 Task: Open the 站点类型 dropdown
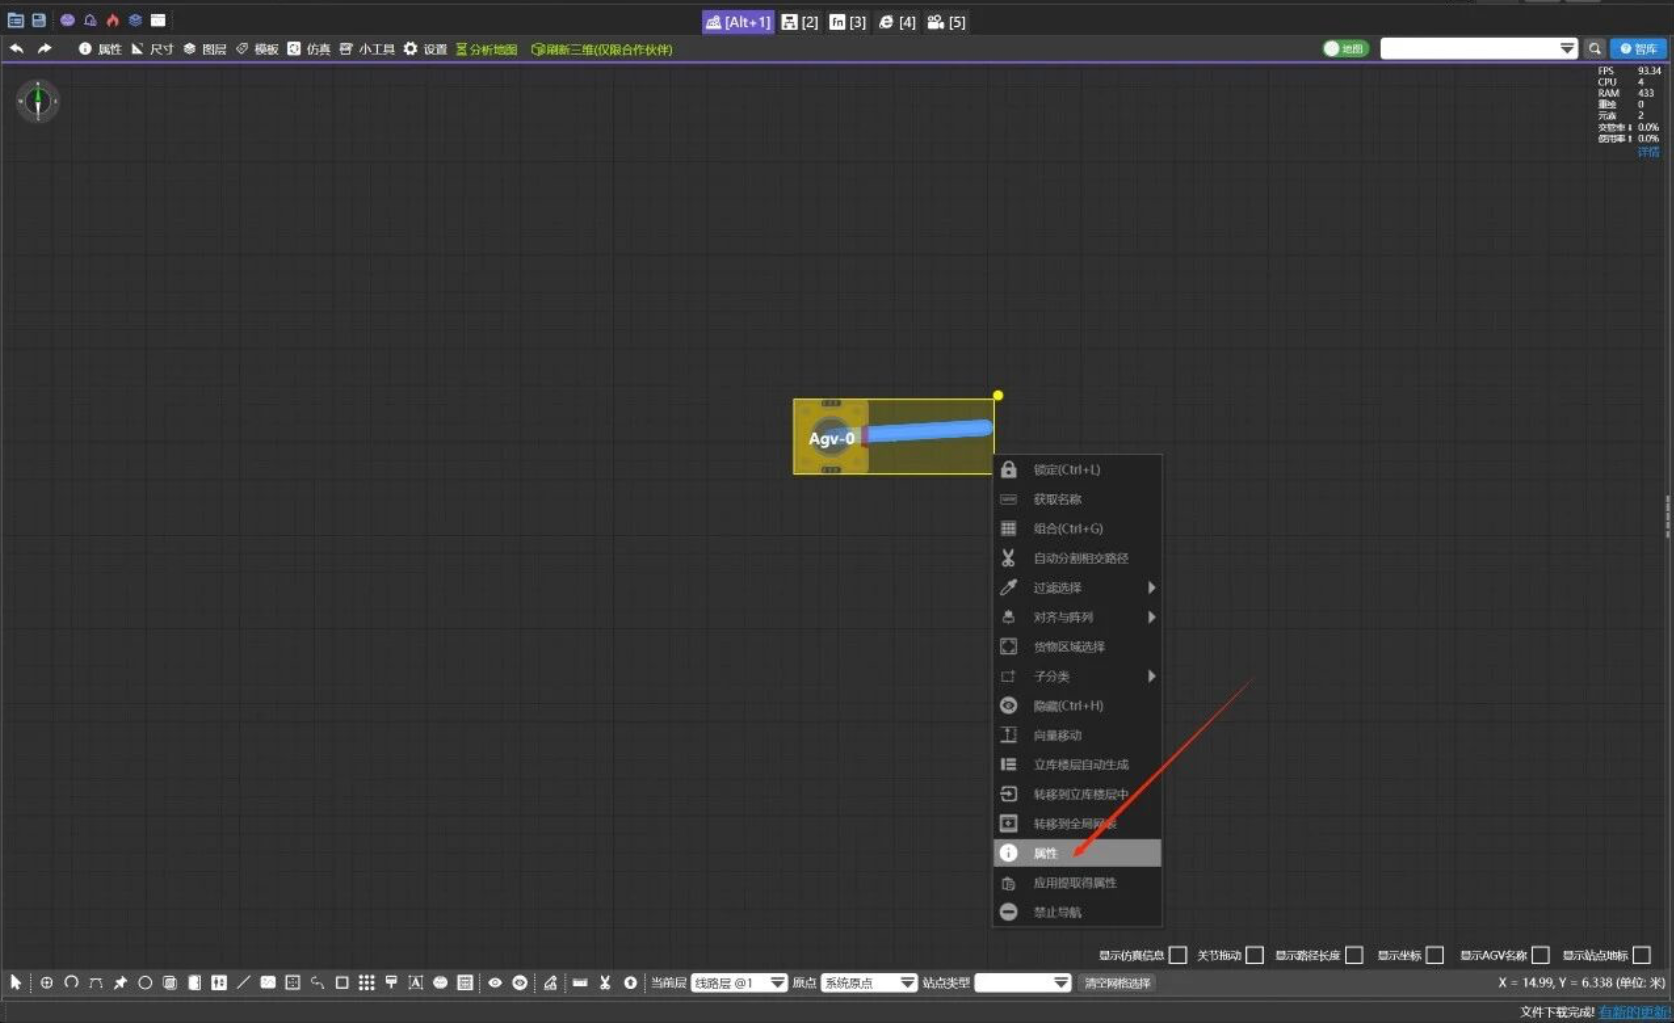tap(1022, 983)
